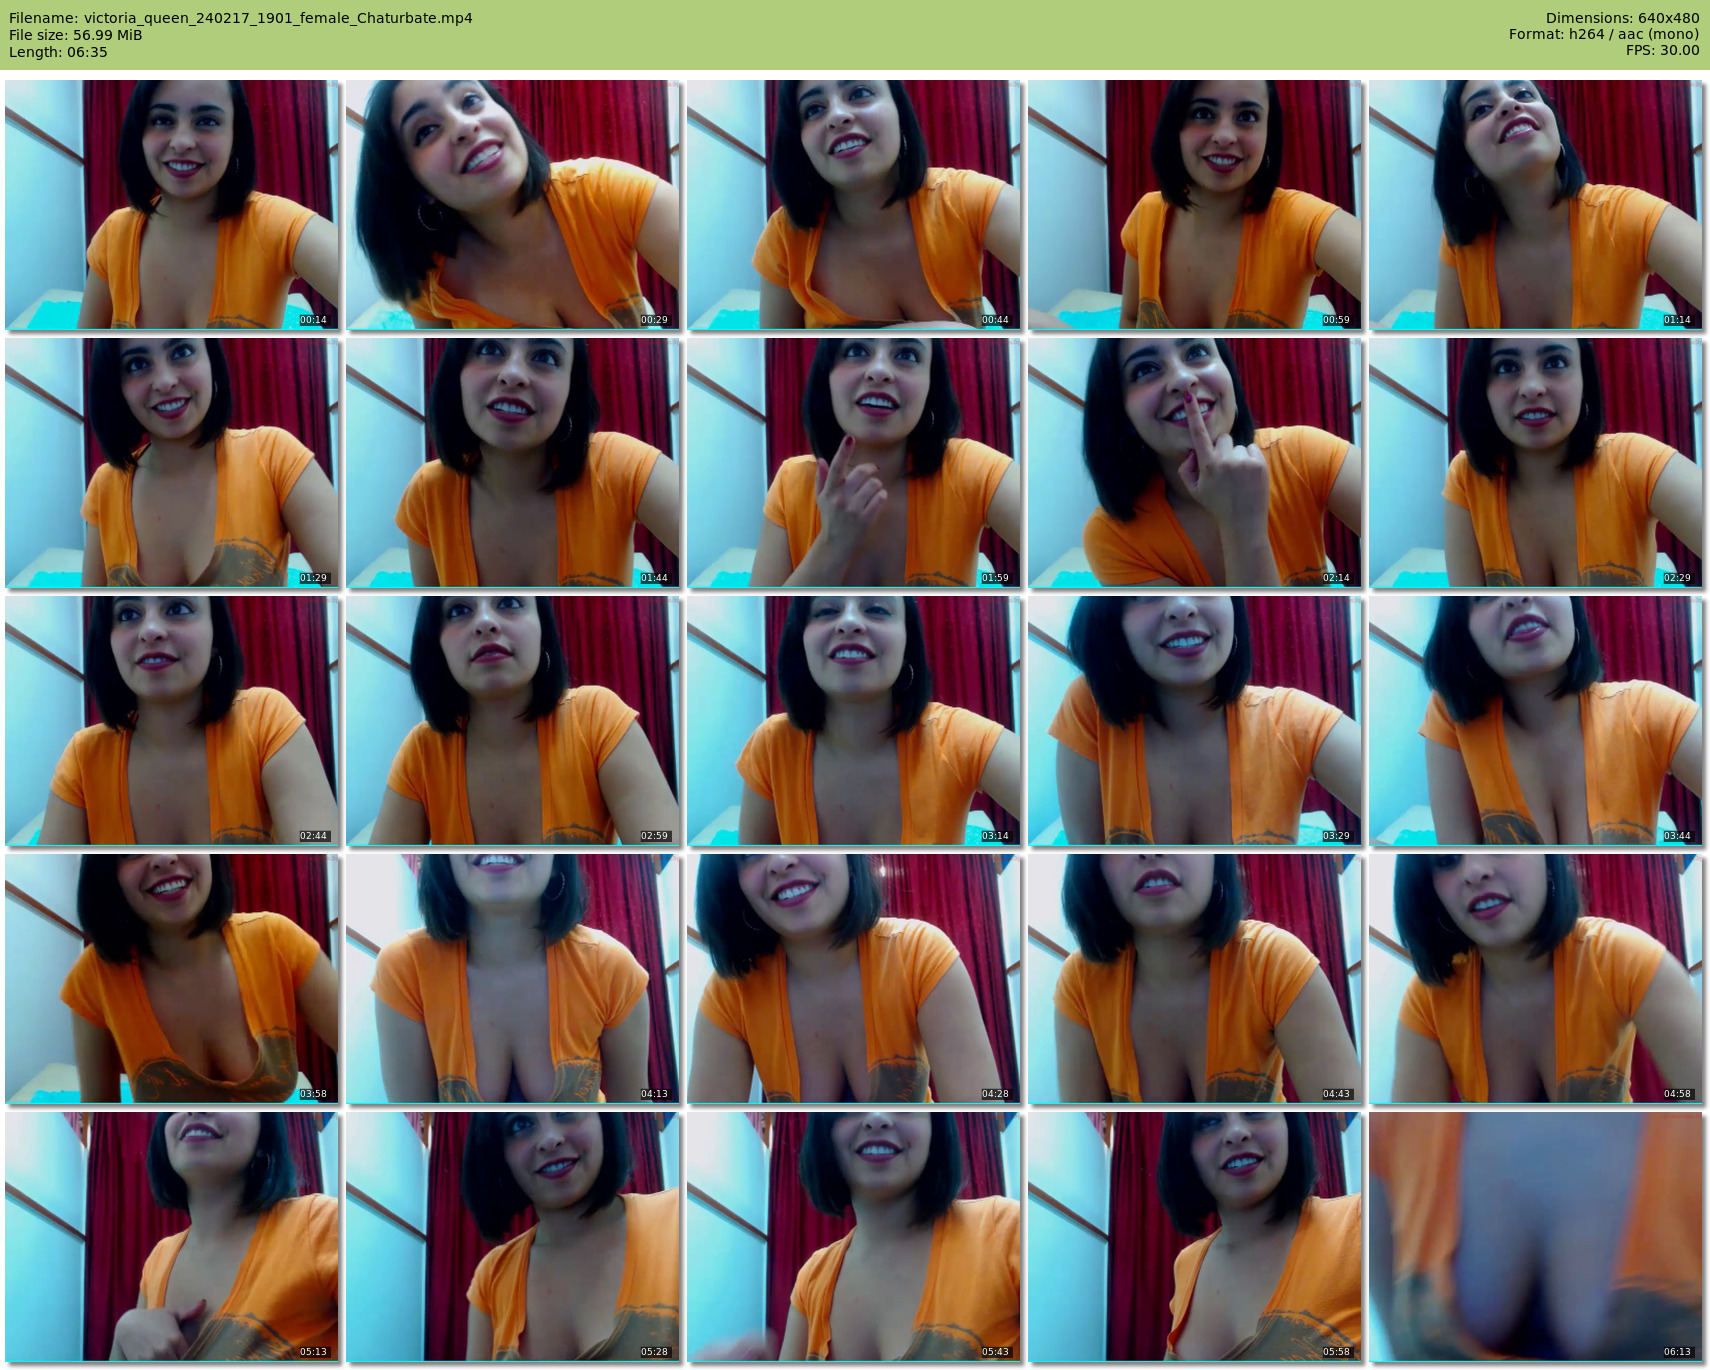This screenshot has height=1370, width=1710.
Task: Open the thumbnail at 05:43
Action: 853,1237
